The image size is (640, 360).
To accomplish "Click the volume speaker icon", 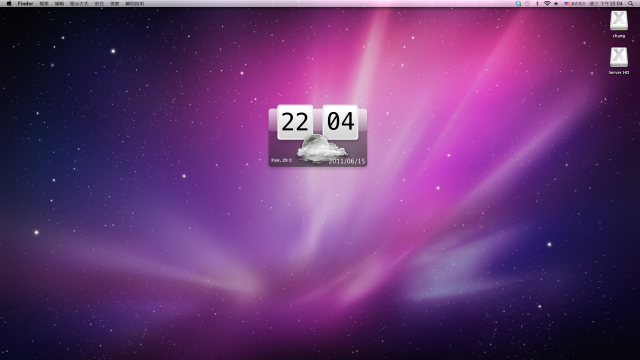I will (556, 3).
